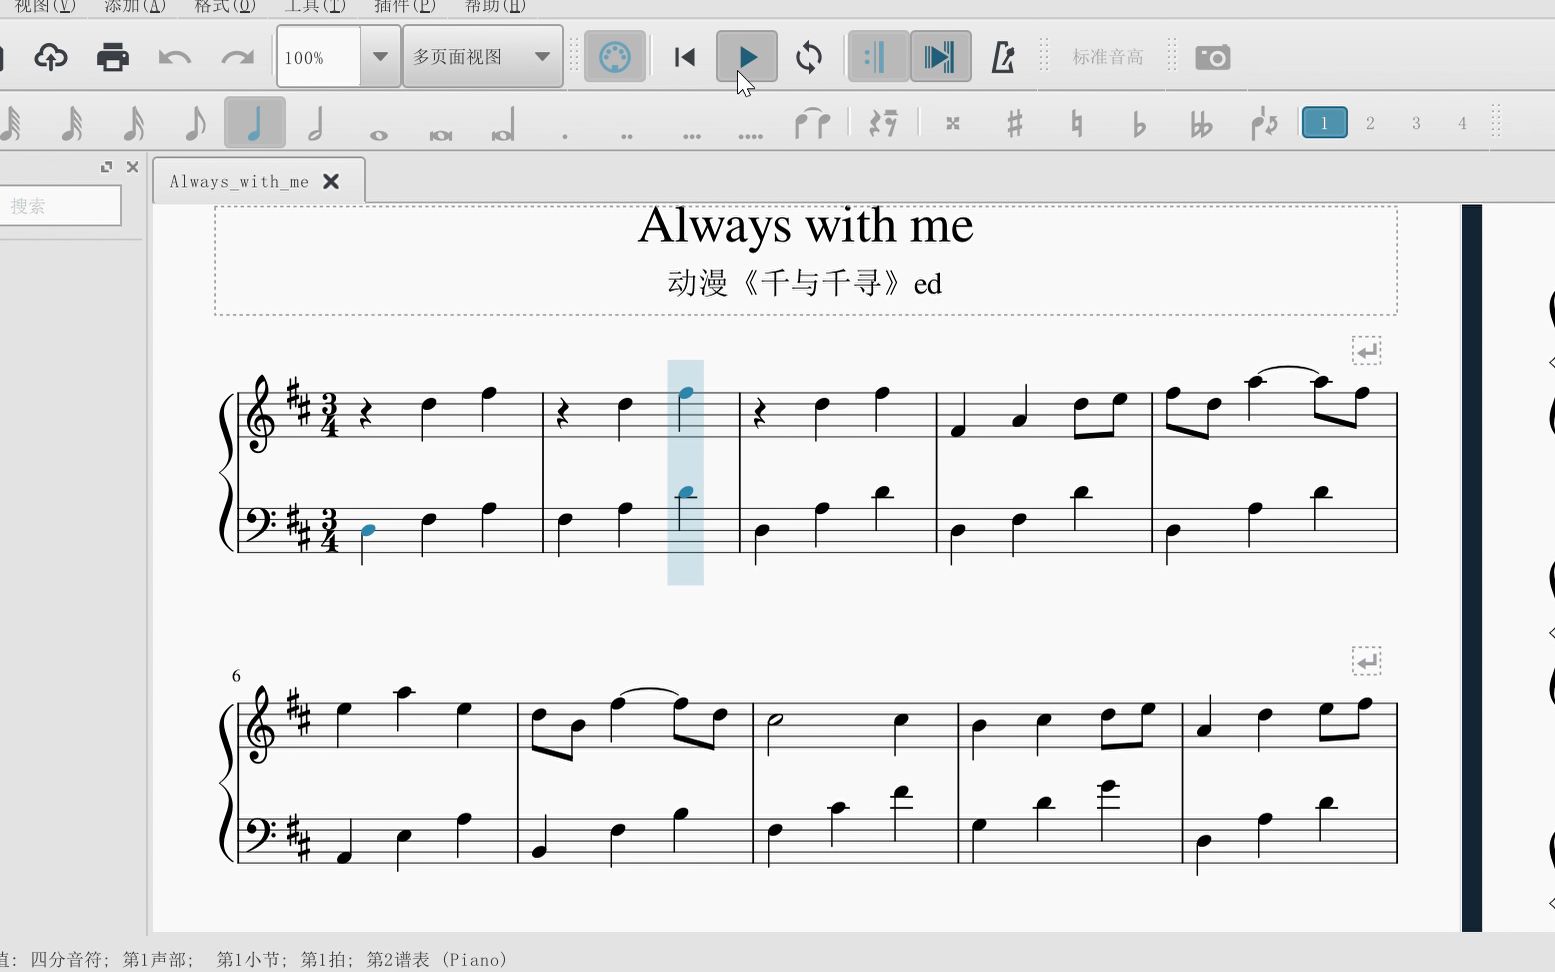Select the title text Always with me
The width and height of the screenshot is (1555, 972).
coord(805,226)
